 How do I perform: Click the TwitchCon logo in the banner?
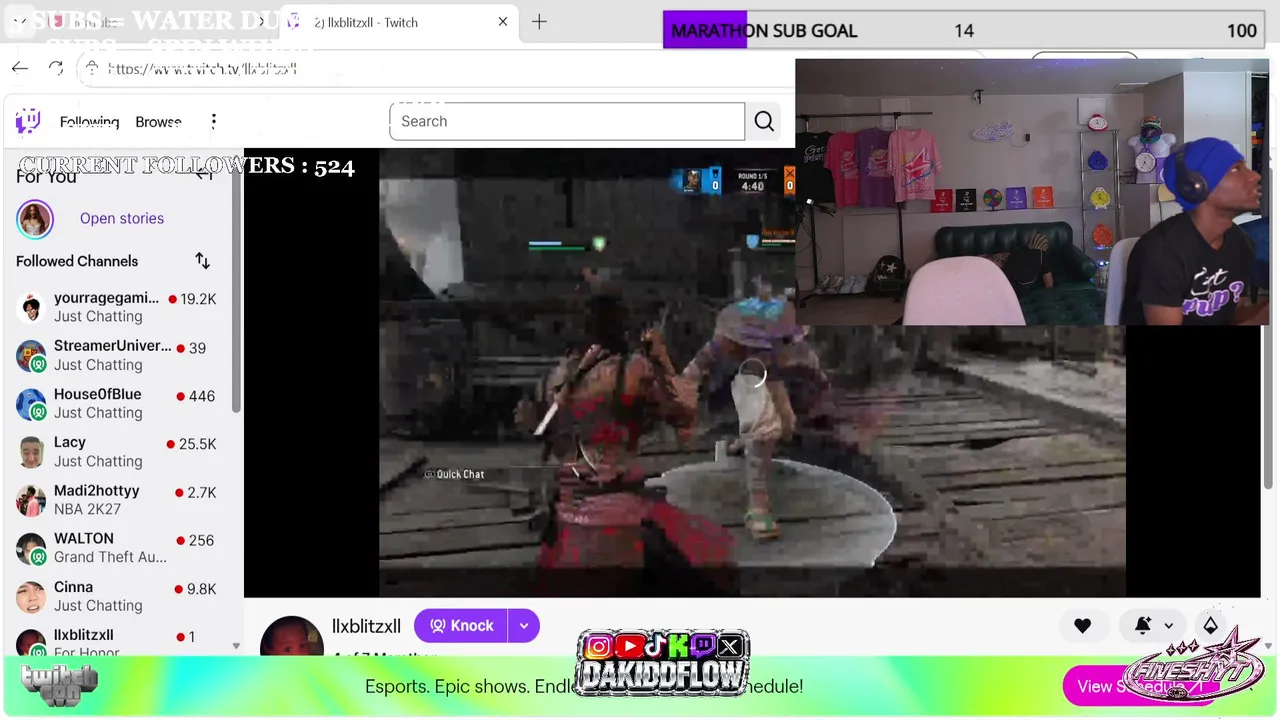point(60,686)
